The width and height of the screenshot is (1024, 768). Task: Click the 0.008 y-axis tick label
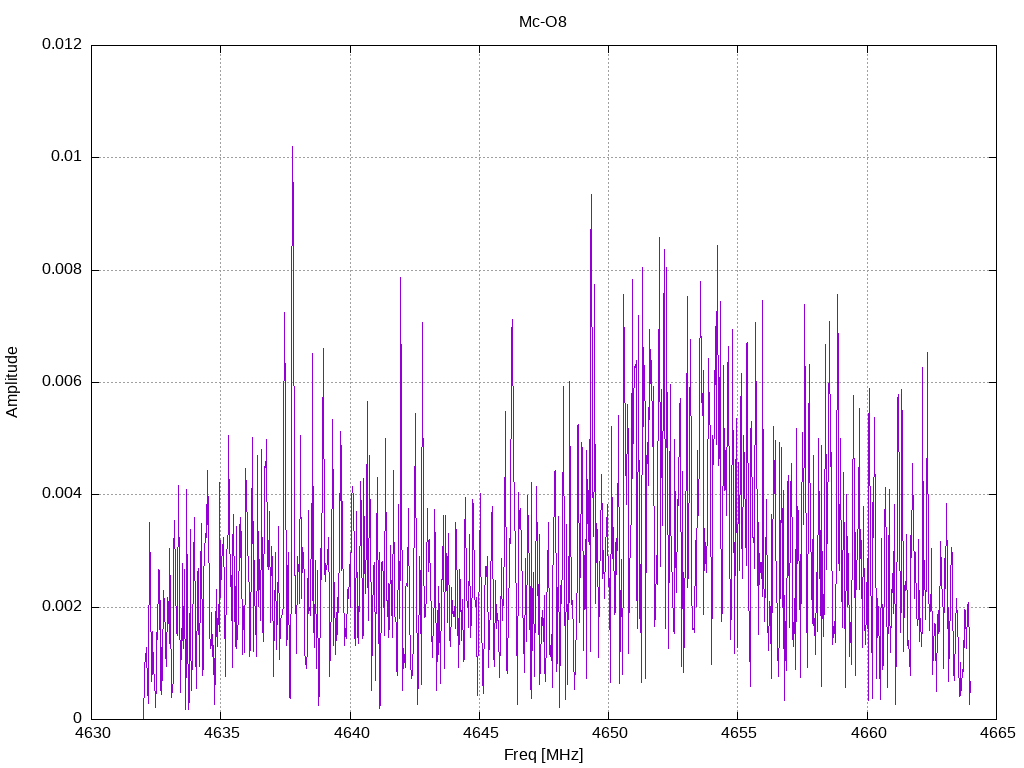(63, 269)
